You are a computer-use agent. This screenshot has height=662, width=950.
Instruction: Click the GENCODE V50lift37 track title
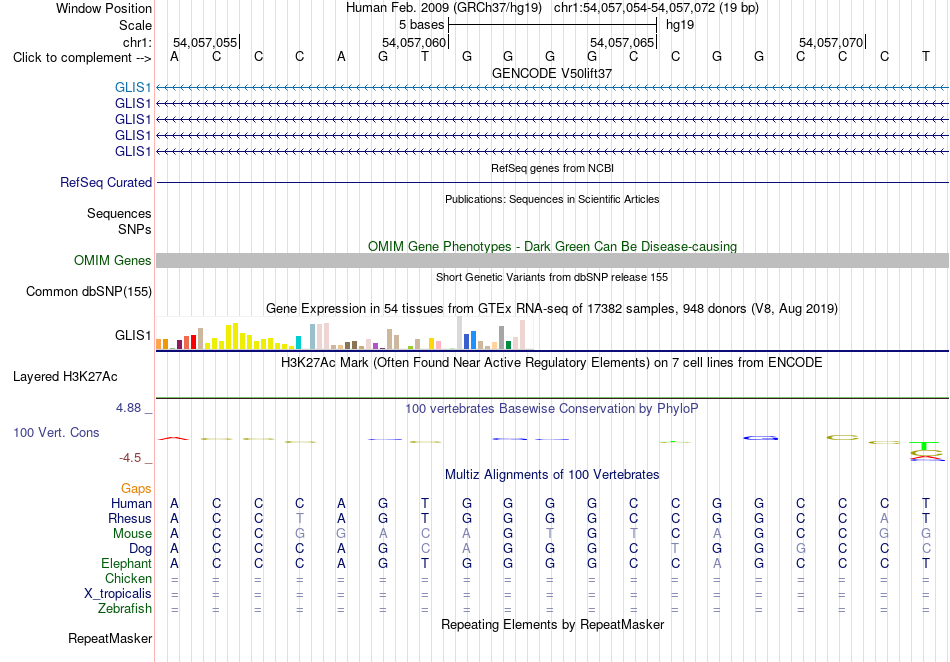(x=552, y=73)
